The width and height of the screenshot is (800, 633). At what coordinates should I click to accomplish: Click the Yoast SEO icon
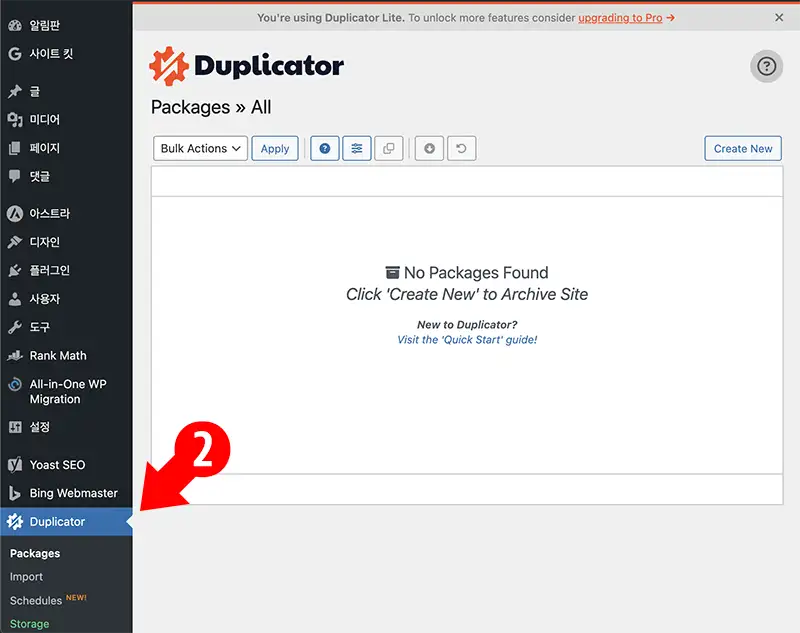tap(15, 465)
